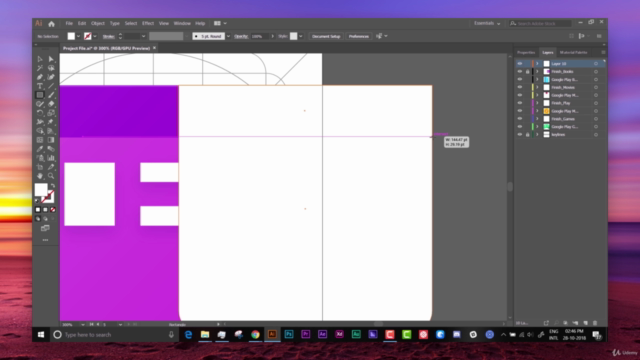Viewport: 640px width, 360px height.
Task: Select the Gradient tool
Action: click(x=51, y=140)
